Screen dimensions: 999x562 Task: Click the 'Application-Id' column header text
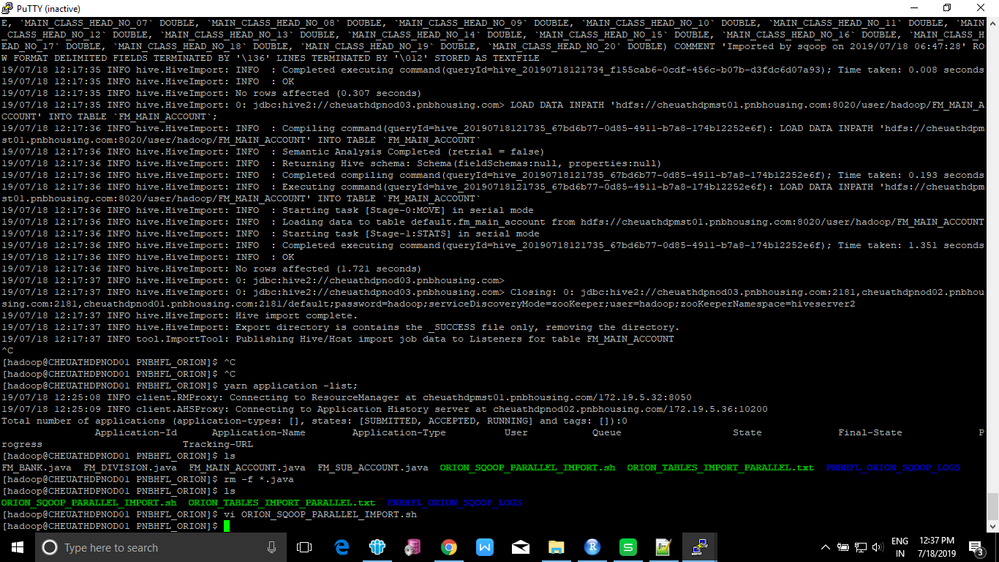(x=136, y=433)
